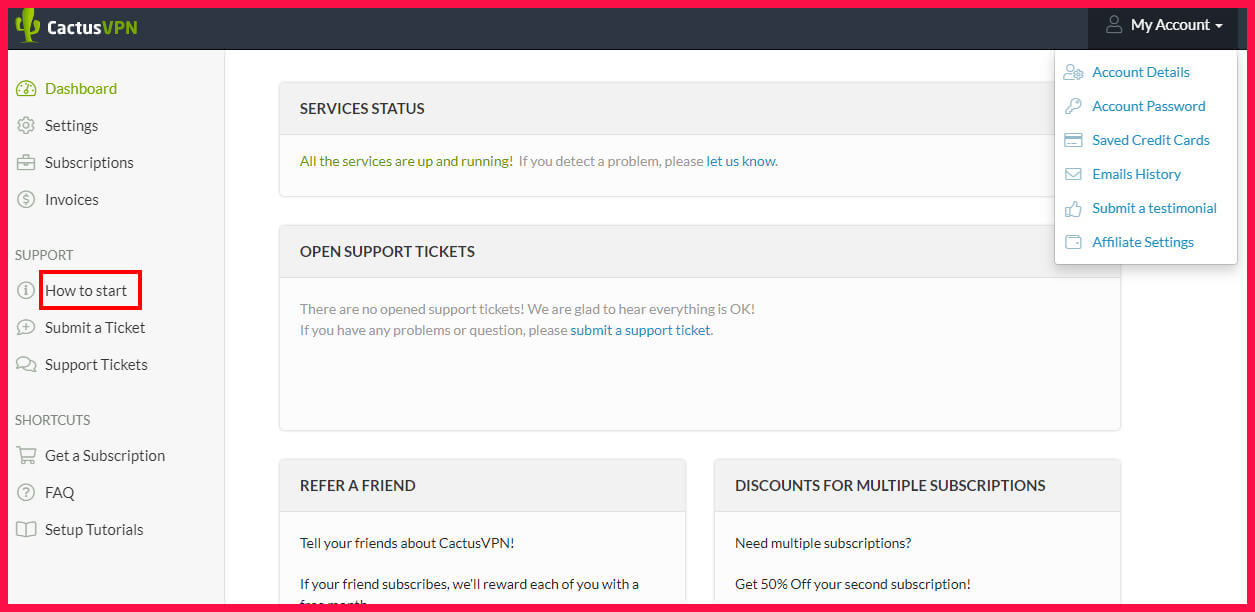Click the Dashboard gauge icon
Image resolution: width=1255 pixels, height=612 pixels.
(26, 88)
